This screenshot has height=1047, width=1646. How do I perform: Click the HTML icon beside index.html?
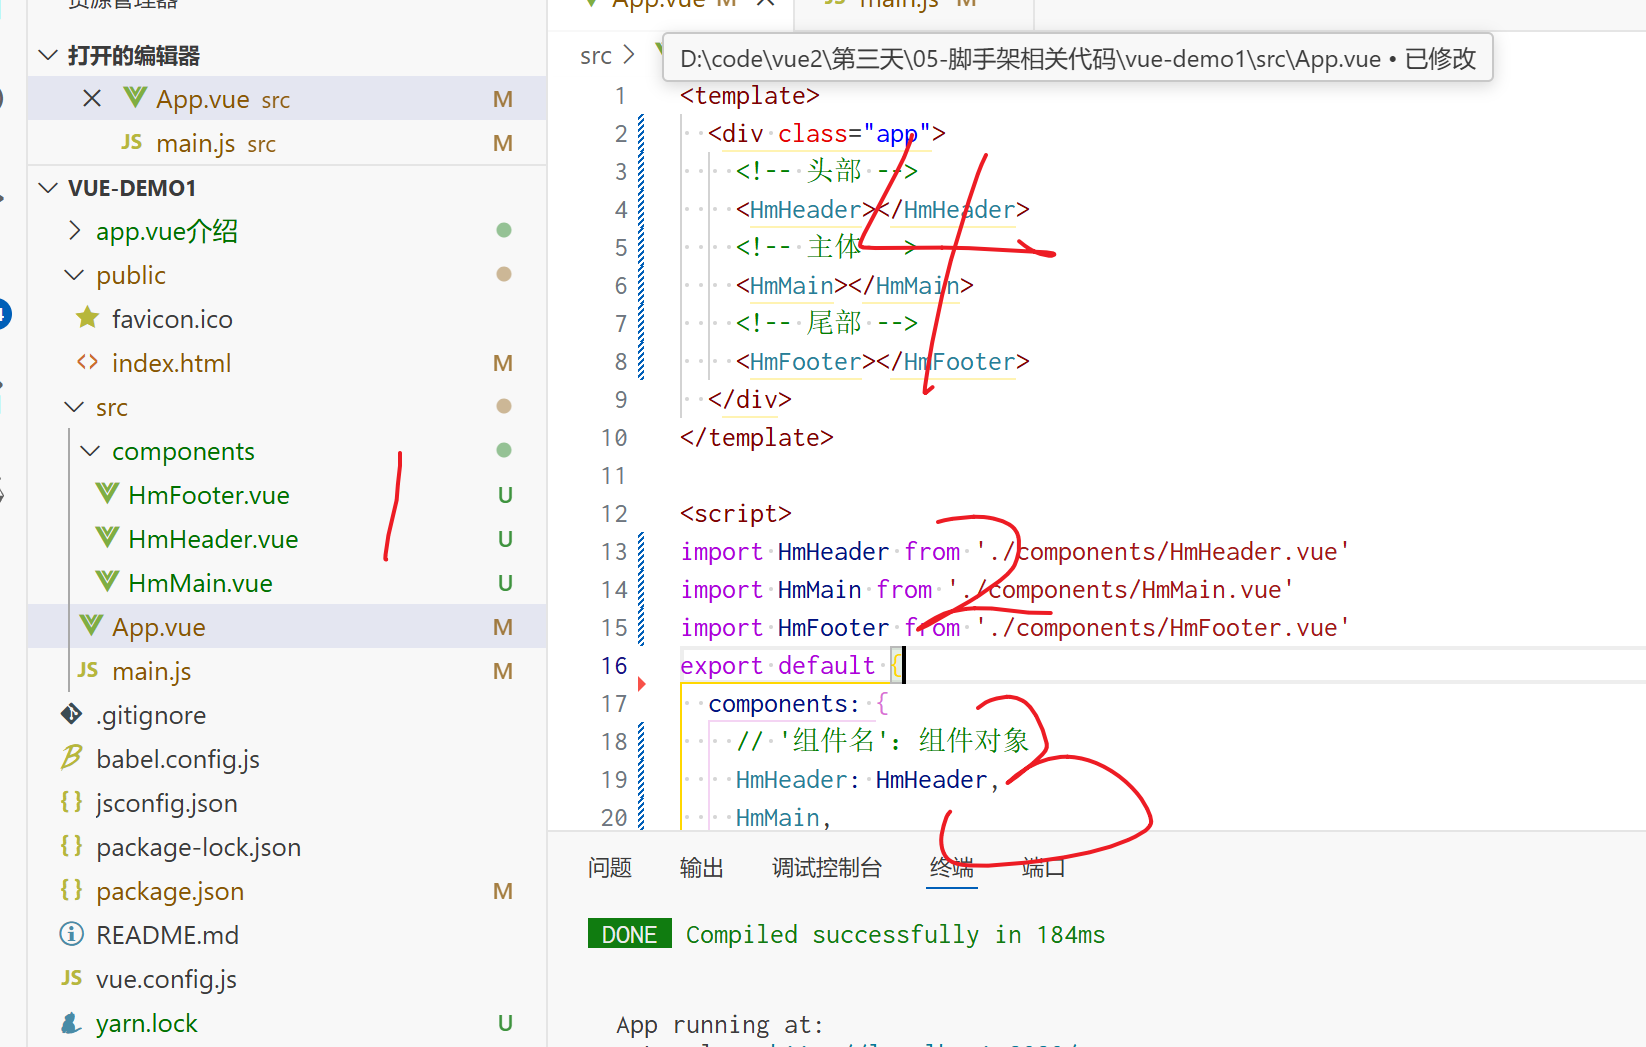coord(88,362)
